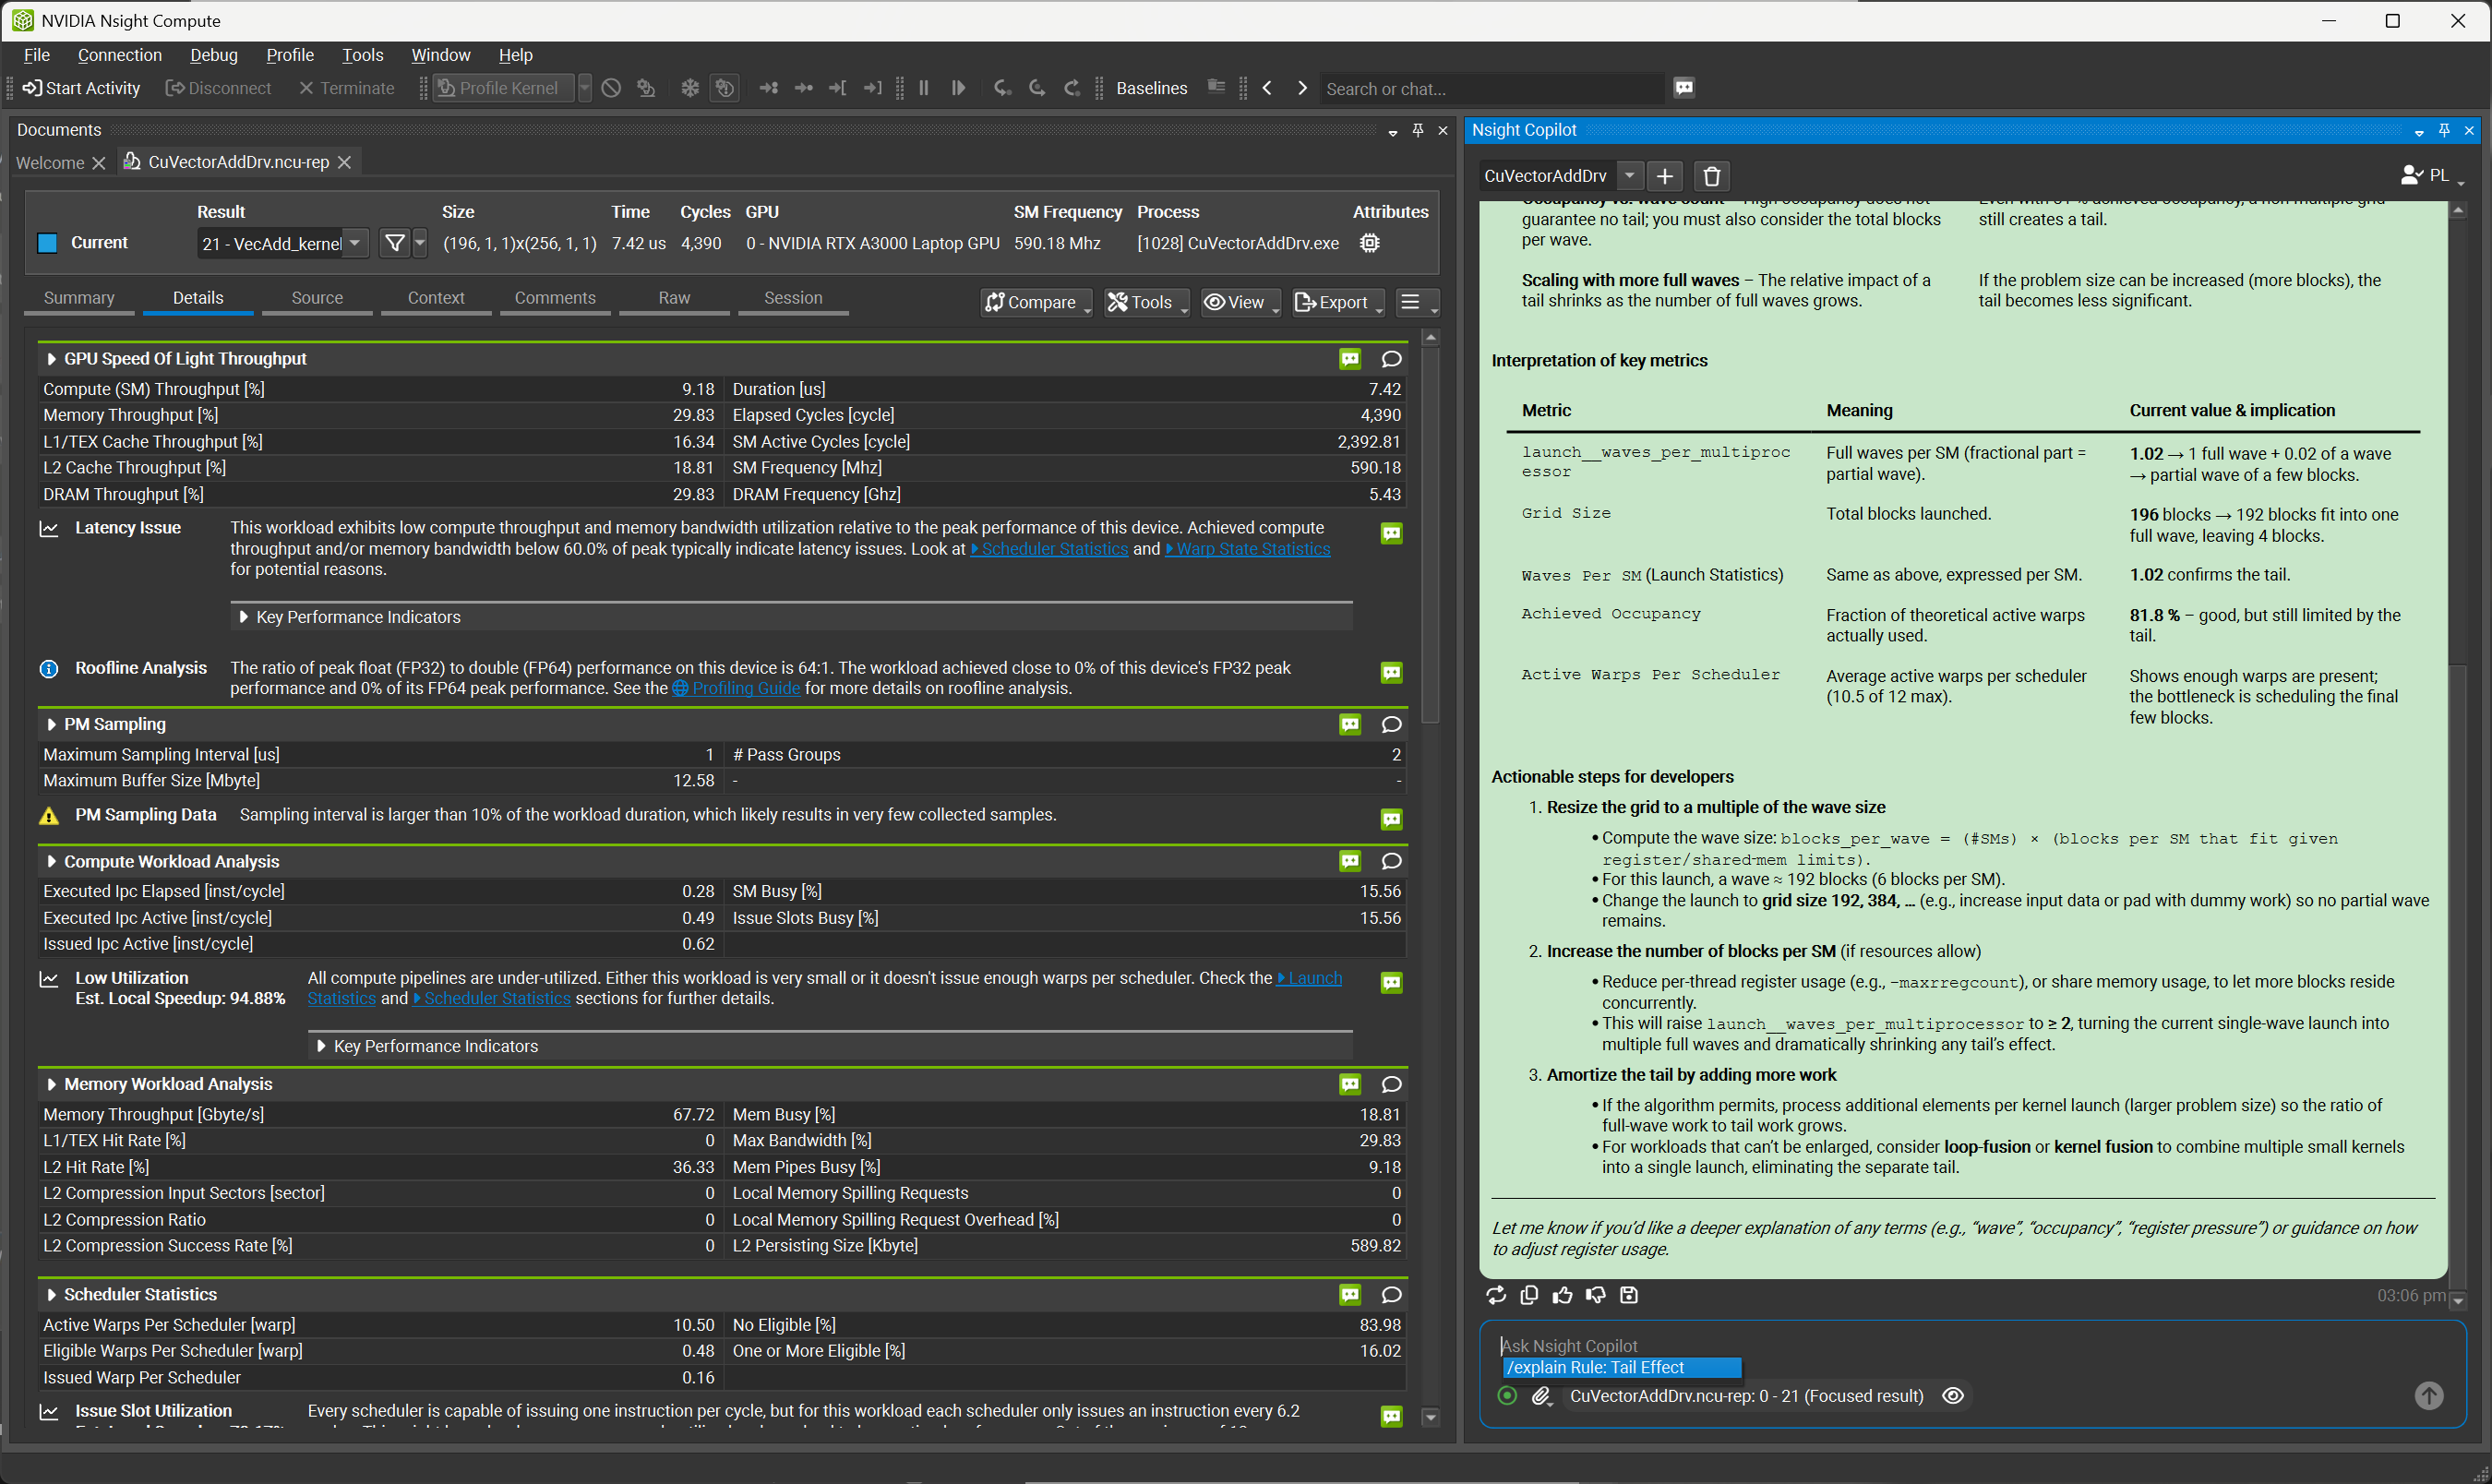Screen dimensions: 2492x1484
Task: Expand Key Performance Indicators under Low Utilization
Action: click(321, 1046)
